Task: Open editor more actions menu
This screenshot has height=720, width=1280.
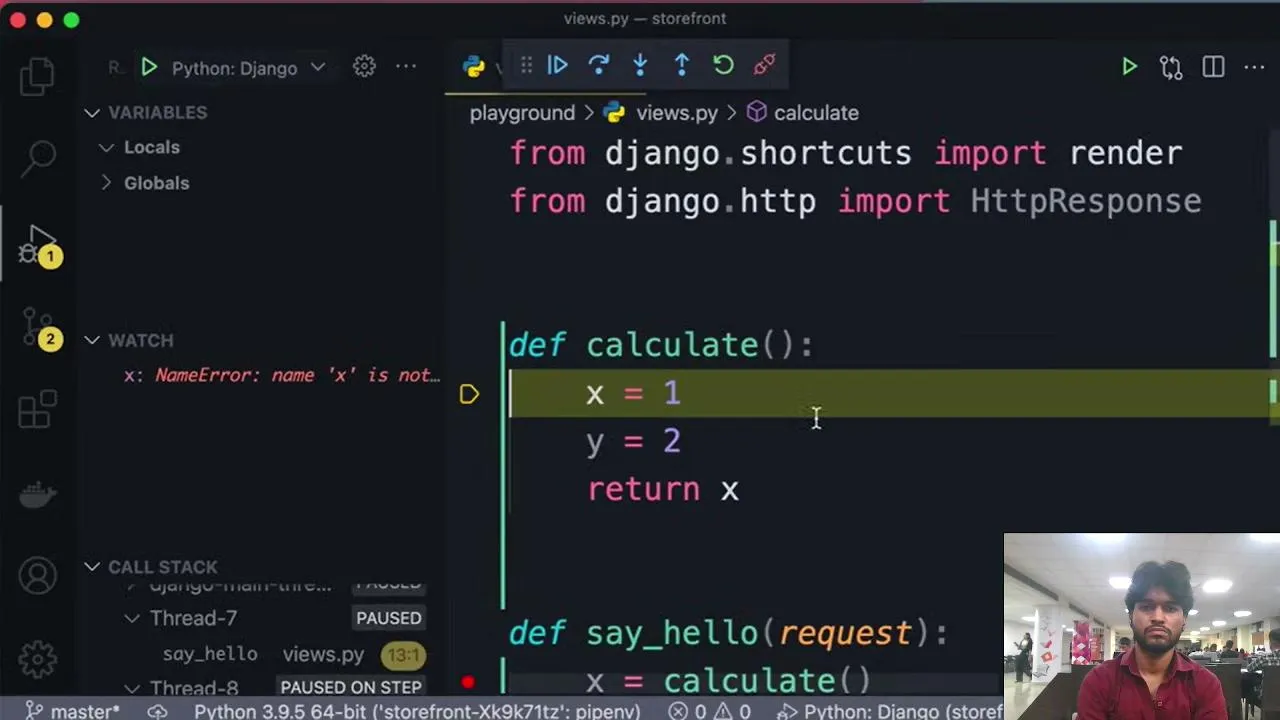Action: tap(1255, 67)
